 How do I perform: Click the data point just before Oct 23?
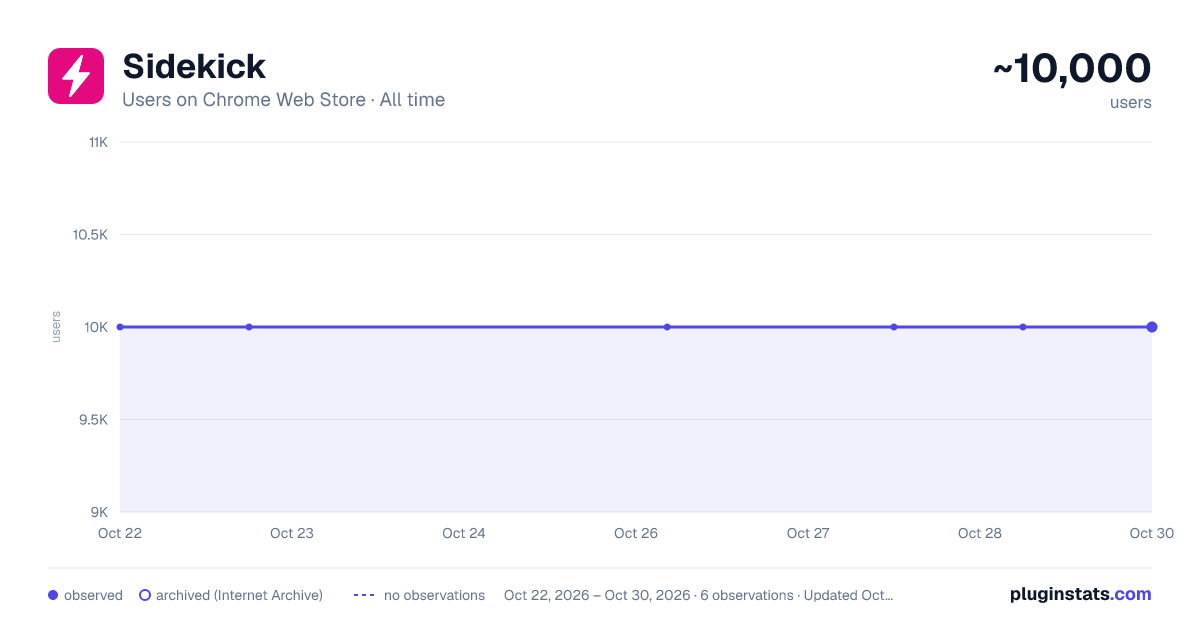tap(249, 327)
